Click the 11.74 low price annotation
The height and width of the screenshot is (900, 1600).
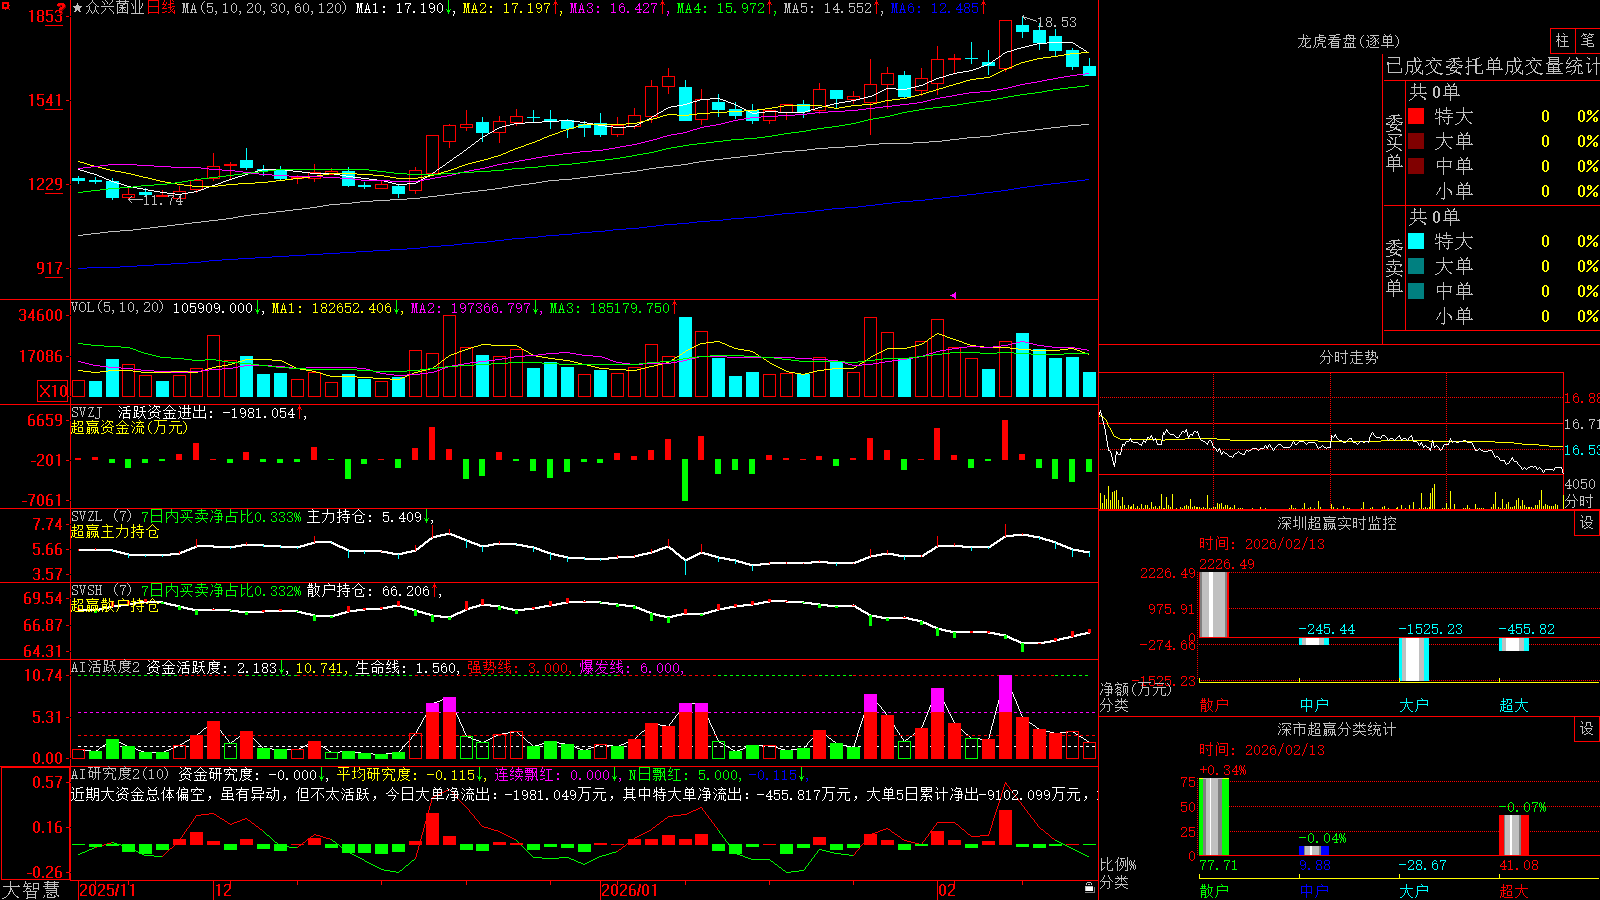pyautogui.click(x=163, y=200)
